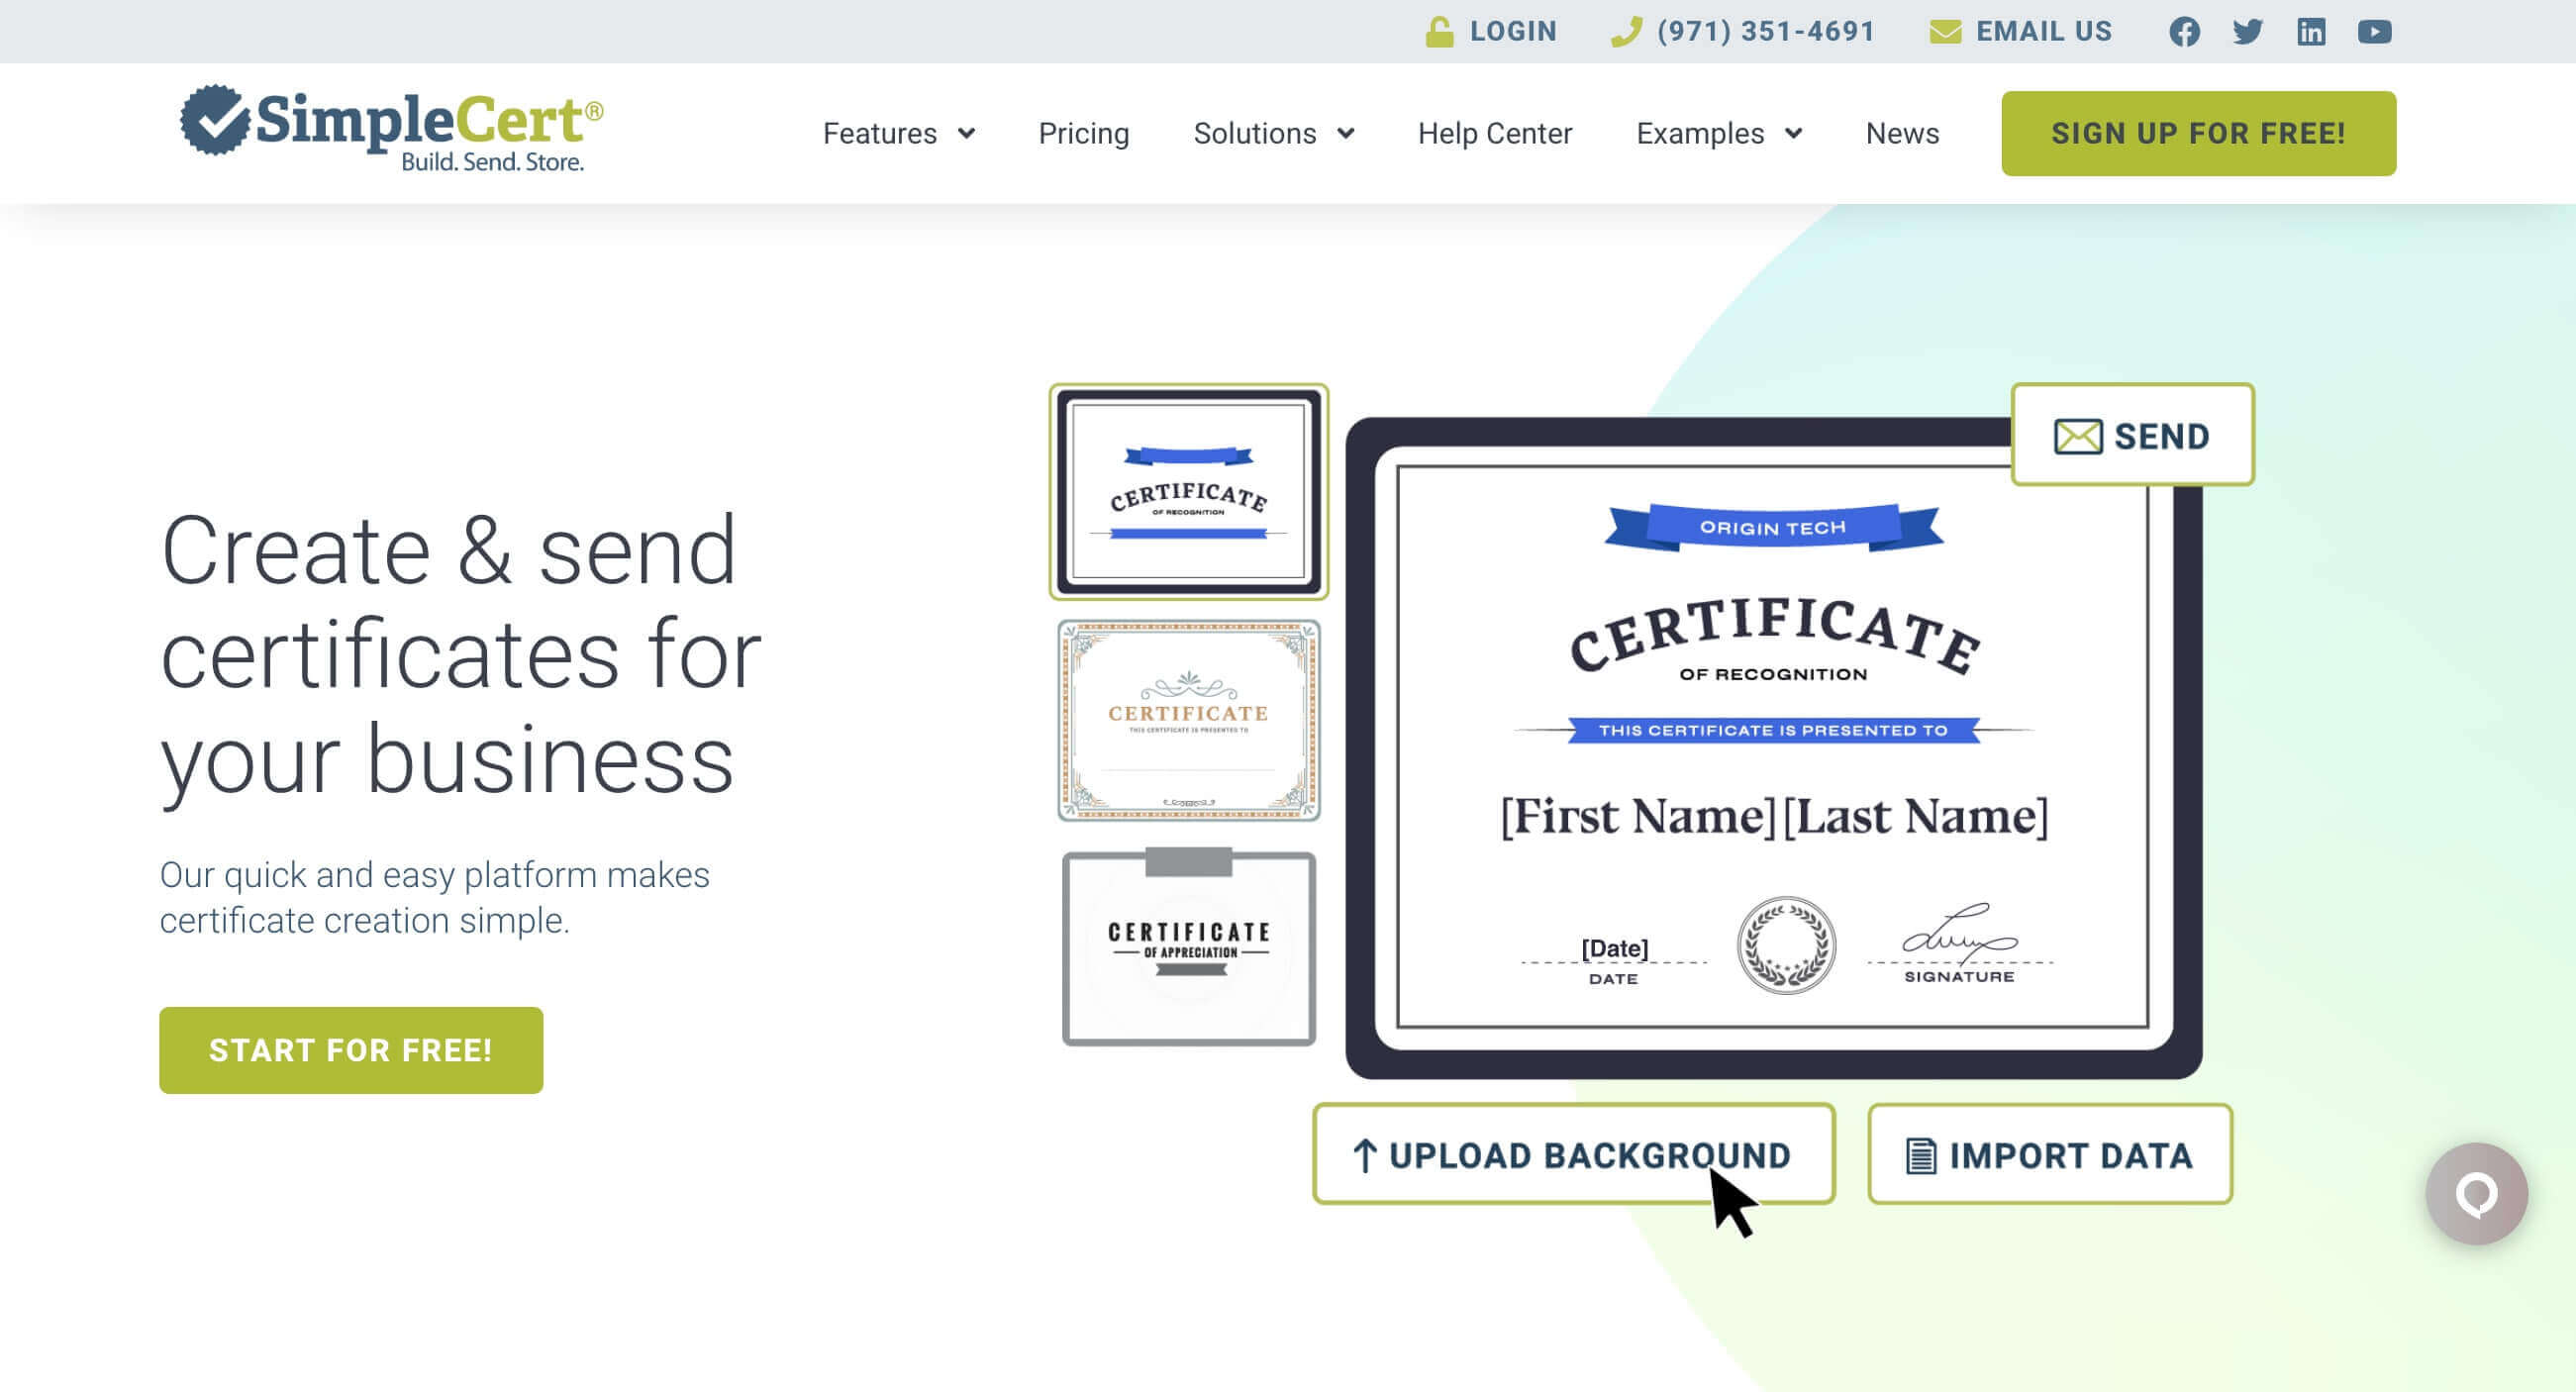Expand the Features dropdown arrow

click(966, 133)
